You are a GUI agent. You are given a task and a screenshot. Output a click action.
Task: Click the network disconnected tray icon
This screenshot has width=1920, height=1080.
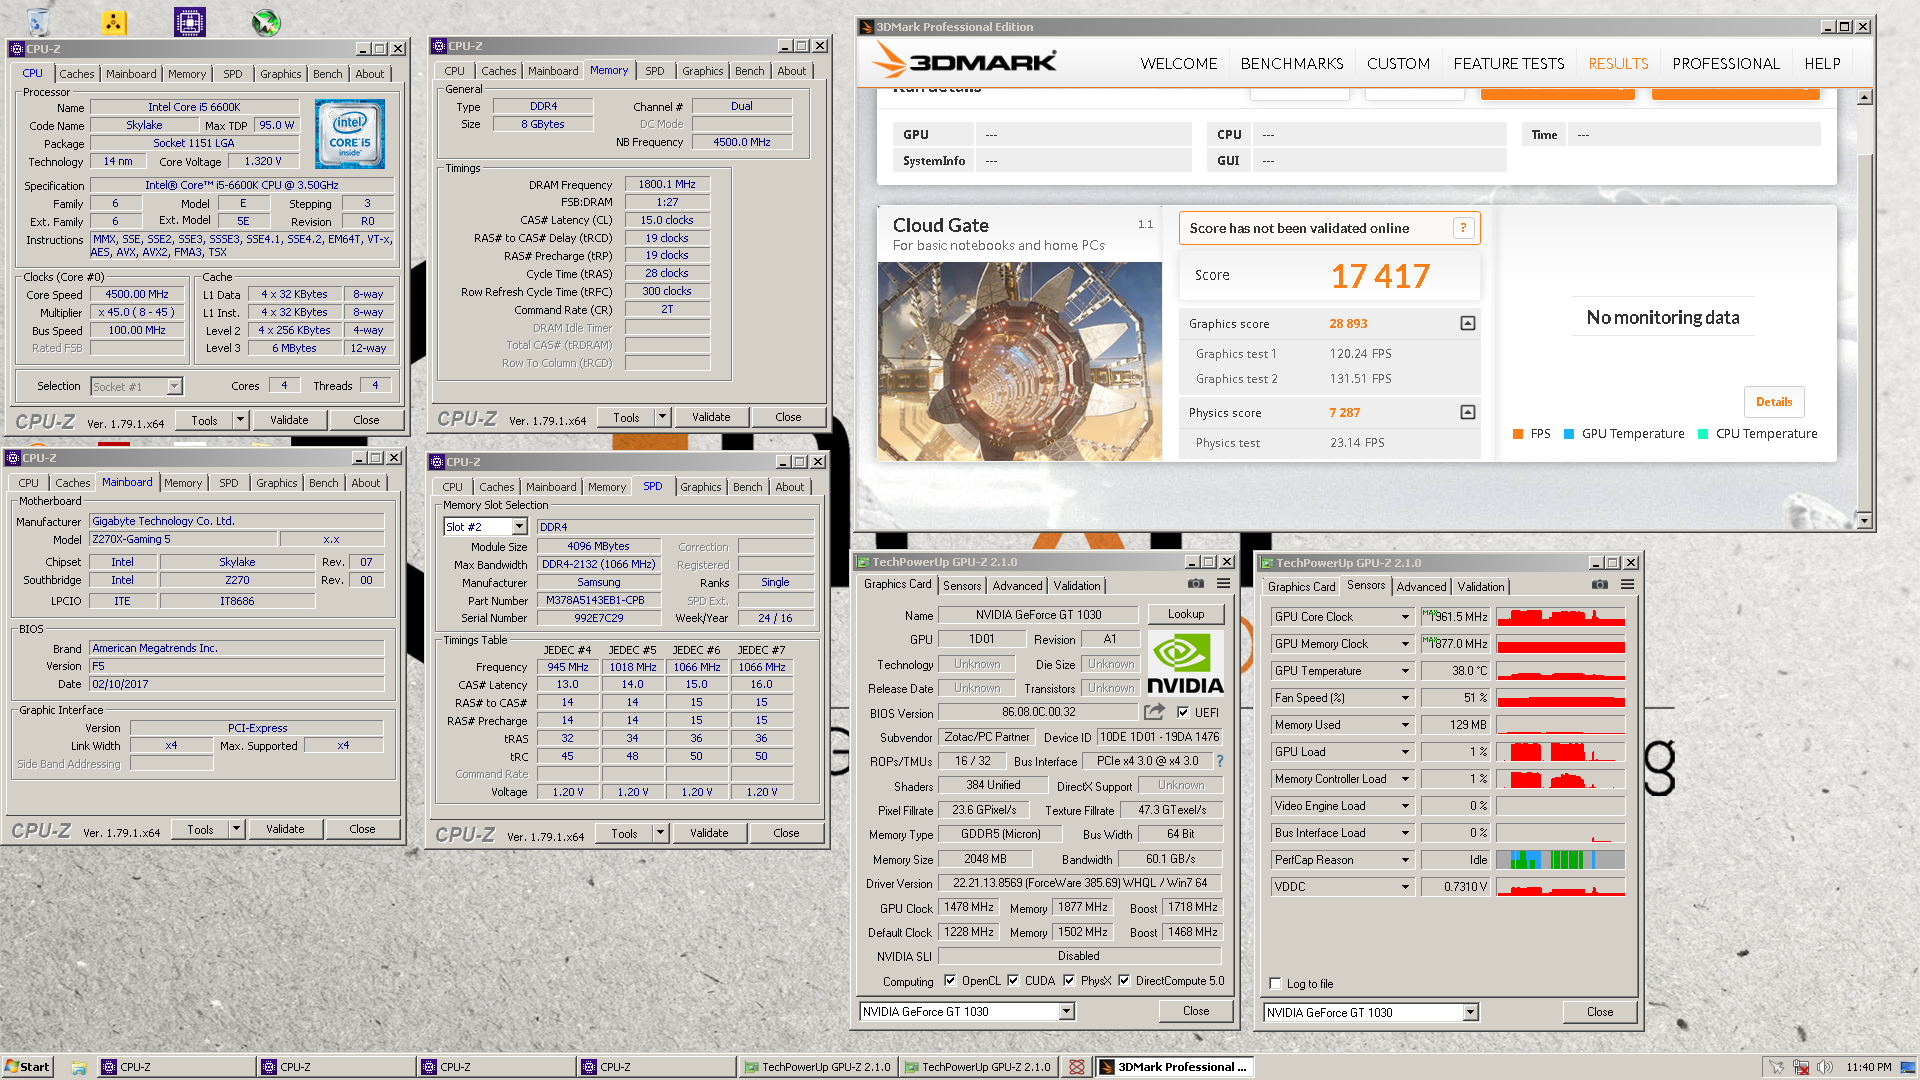pyautogui.click(x=1800, y=1067)
